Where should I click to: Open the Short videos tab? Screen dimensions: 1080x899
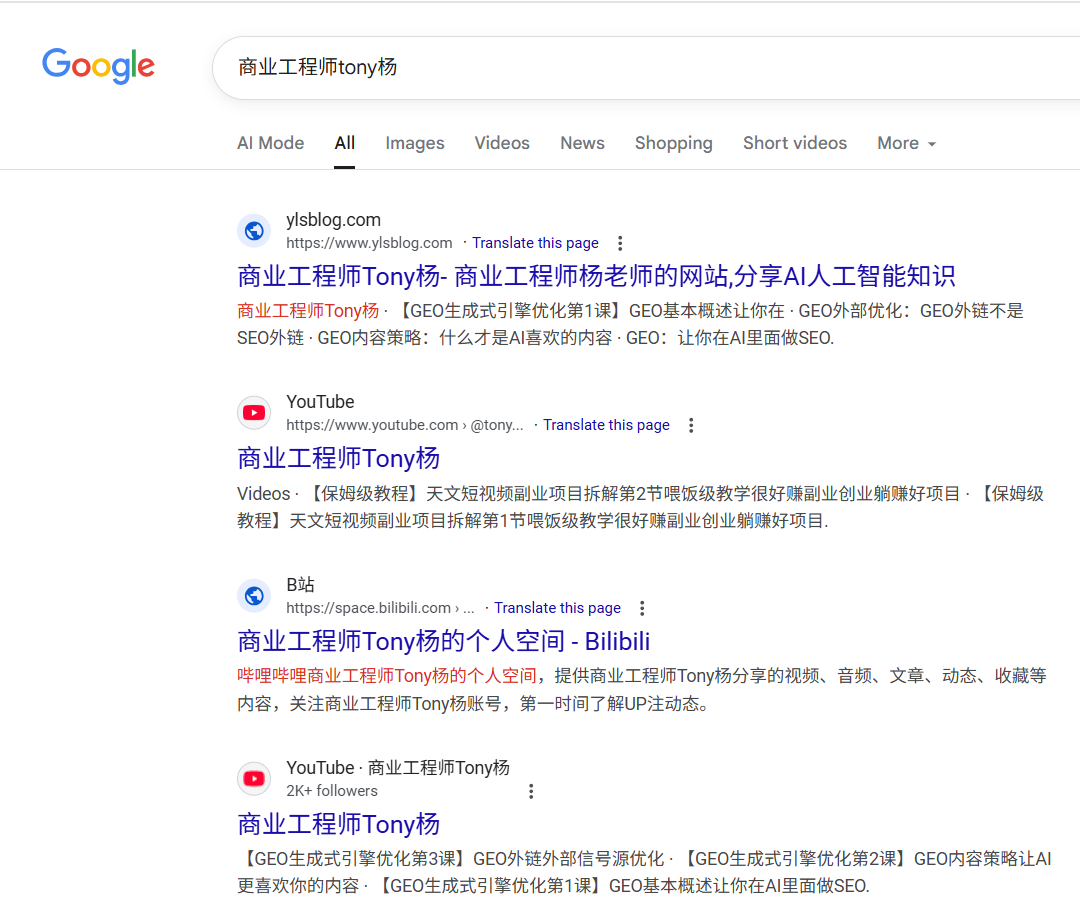pos(794,143)
